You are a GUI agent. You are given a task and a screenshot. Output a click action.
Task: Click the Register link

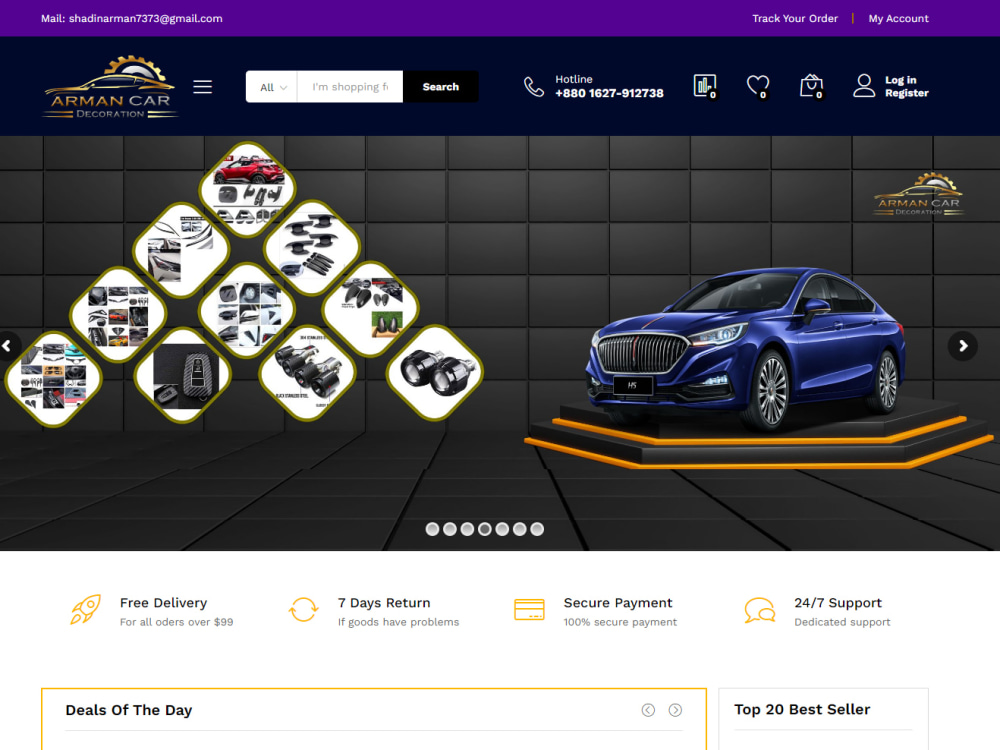(x=906, y=93)
